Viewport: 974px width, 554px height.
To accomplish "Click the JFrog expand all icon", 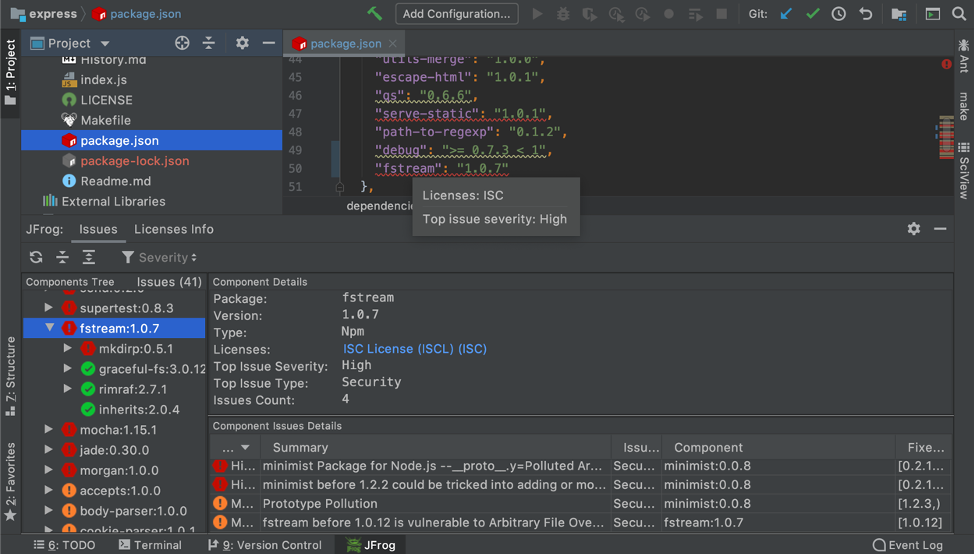I will [x=89, y=257].
